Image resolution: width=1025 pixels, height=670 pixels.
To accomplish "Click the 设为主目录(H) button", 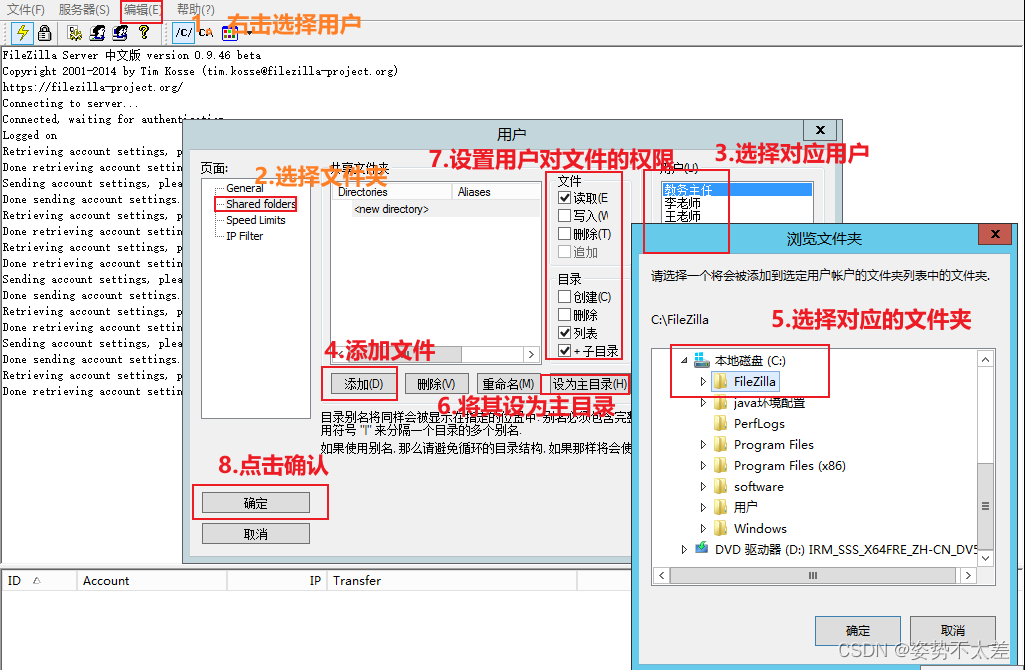I will [x=590, y=384].
